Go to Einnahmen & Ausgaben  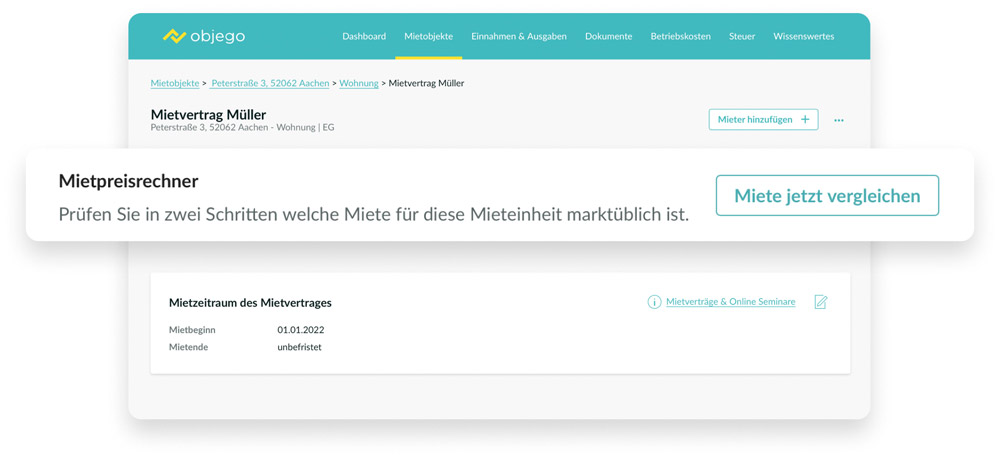[x=519, y=37]
